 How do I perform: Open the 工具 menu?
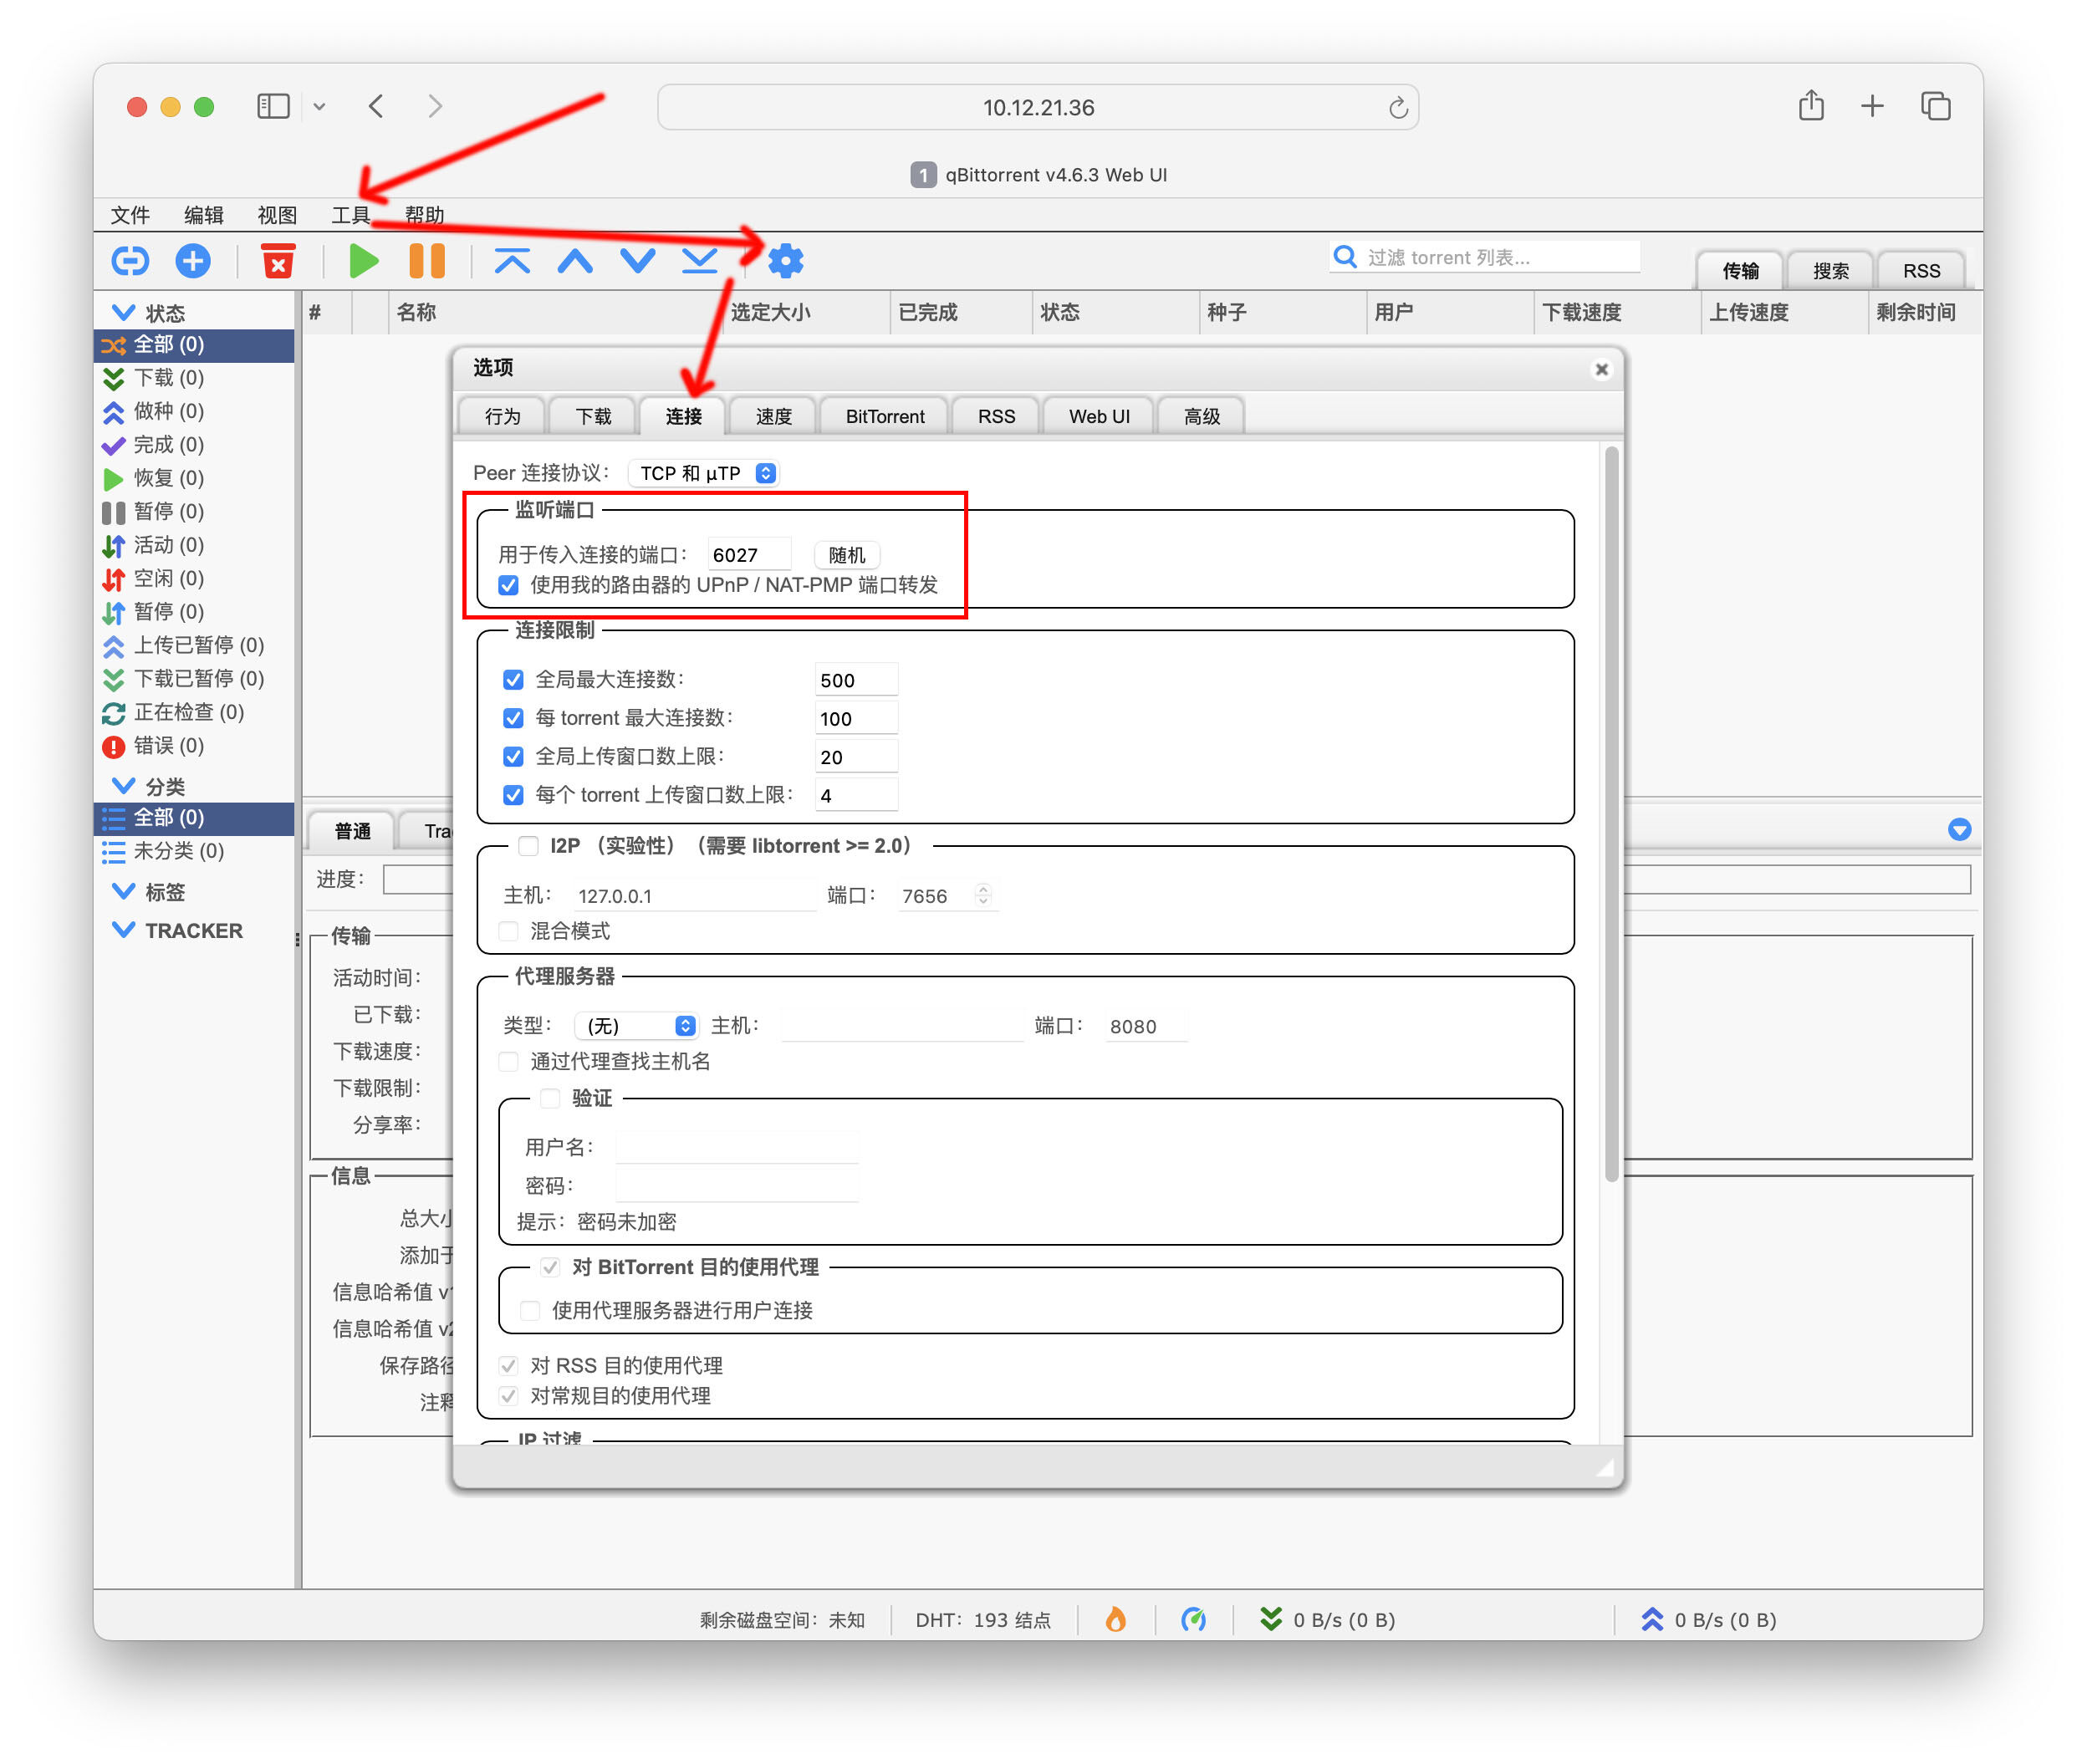[351, 215]
